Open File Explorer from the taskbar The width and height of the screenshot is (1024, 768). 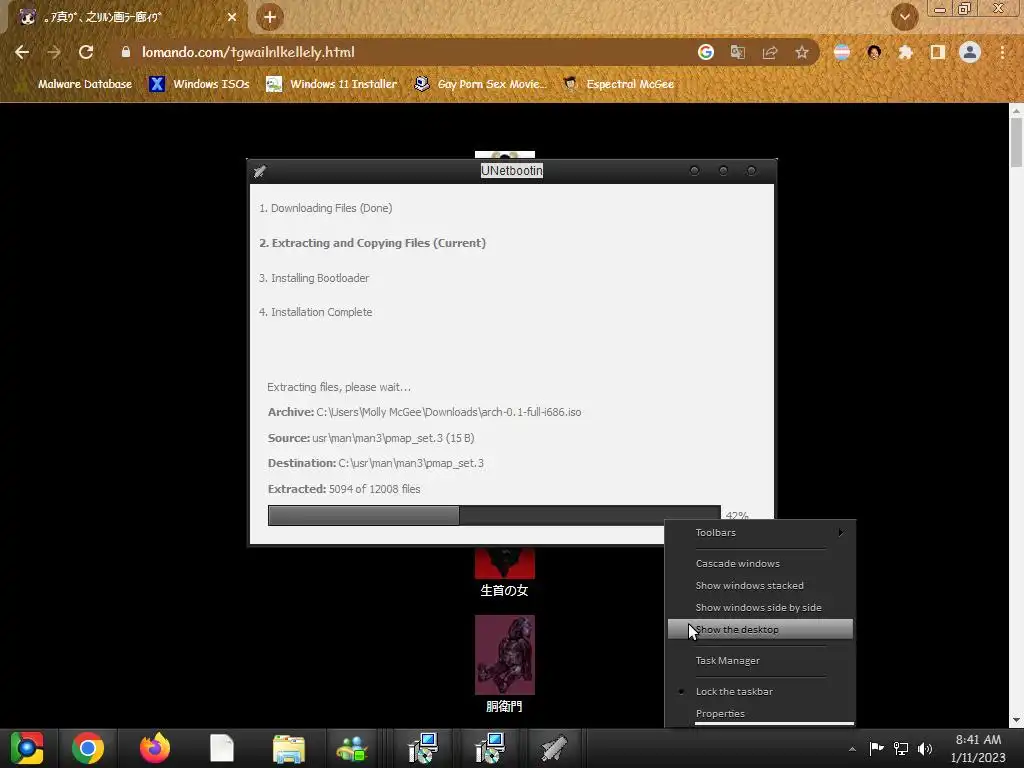pyautogui.click(x=289, y=749)
